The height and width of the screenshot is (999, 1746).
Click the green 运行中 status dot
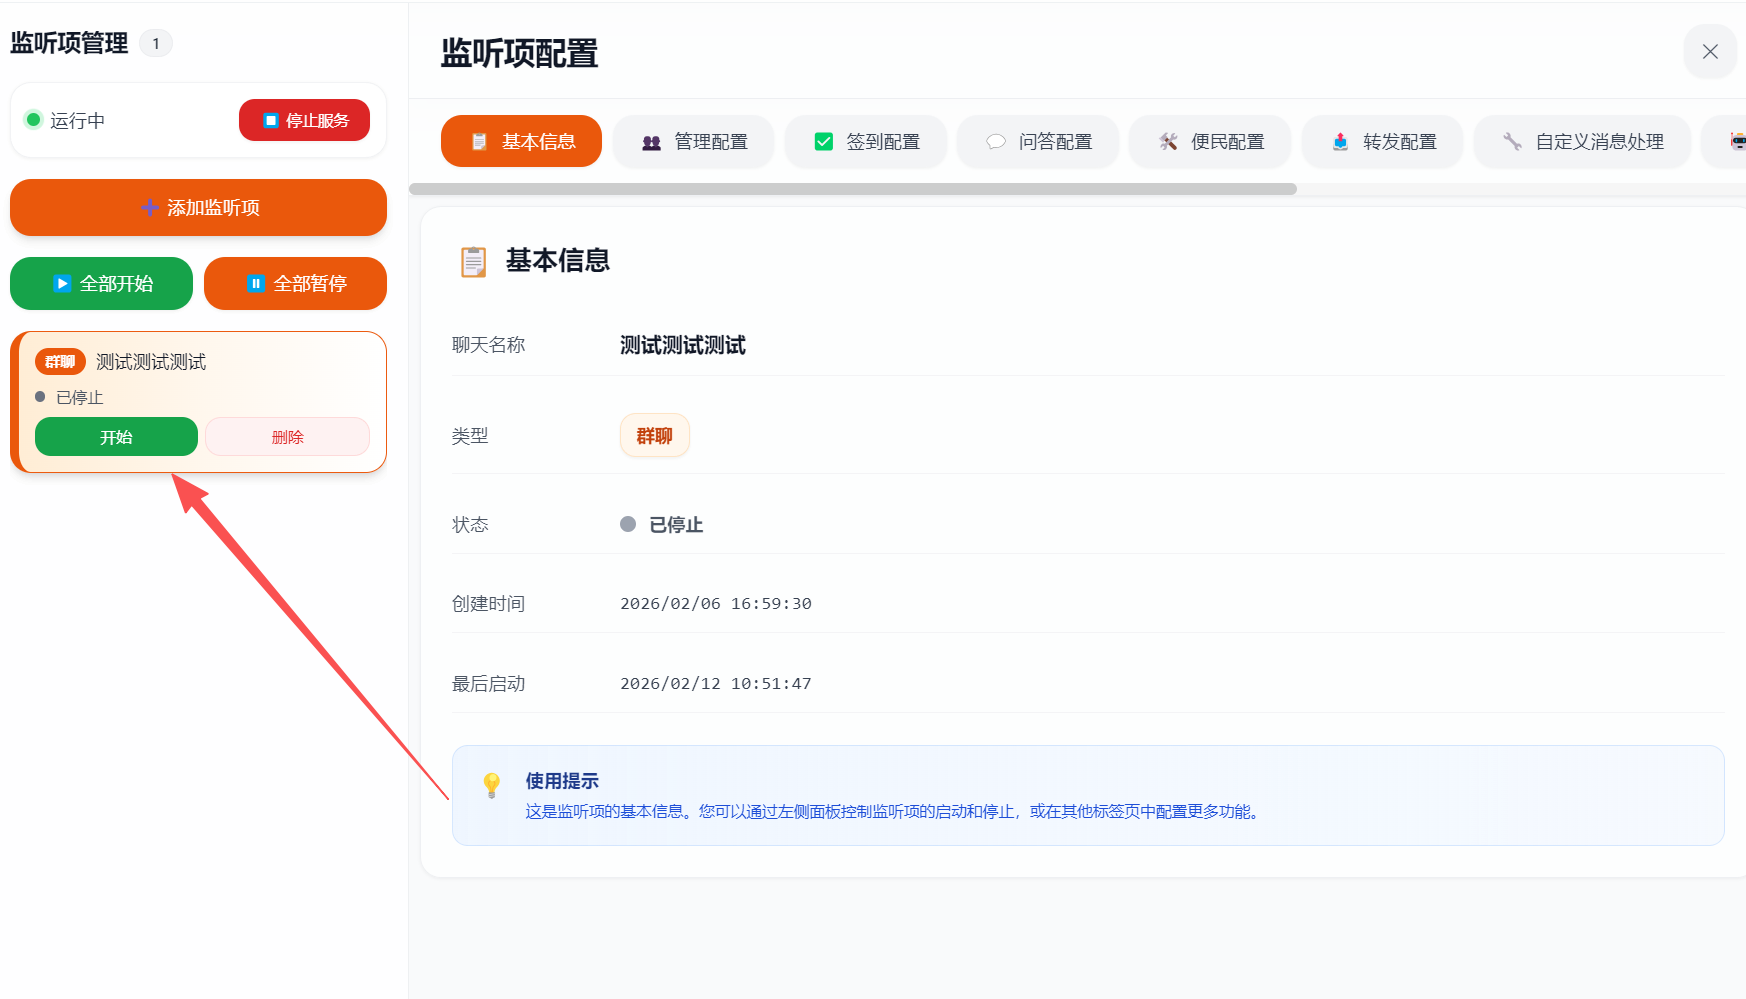(34, 120)
